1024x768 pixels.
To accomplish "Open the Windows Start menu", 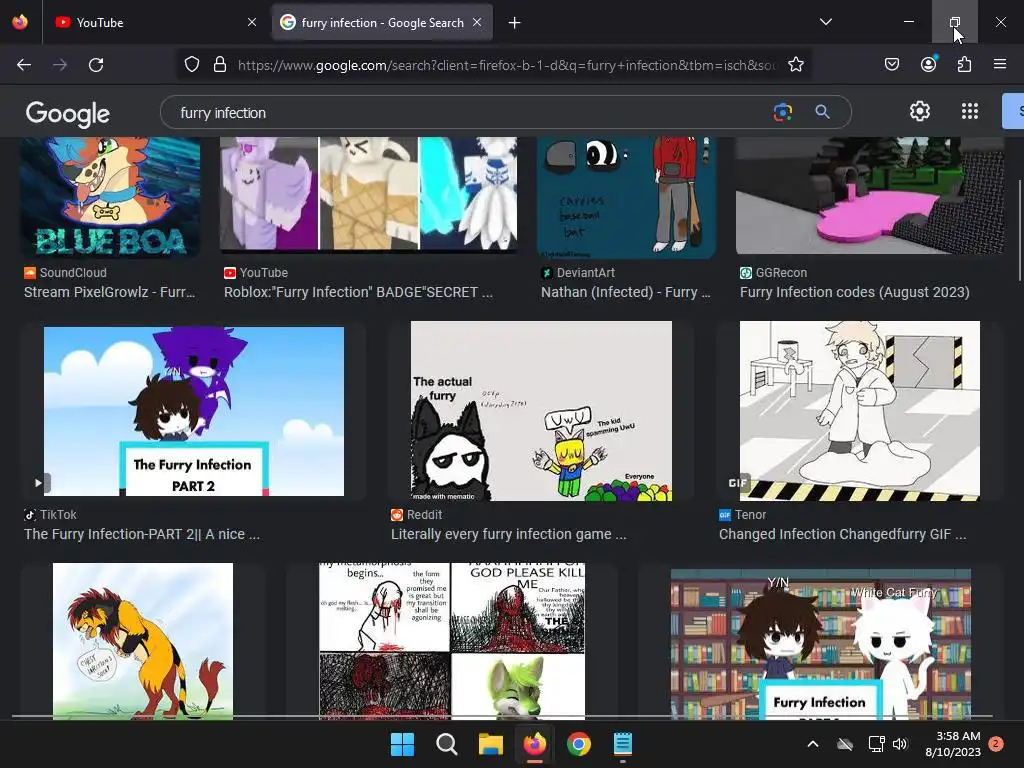I will pos(402,744).
